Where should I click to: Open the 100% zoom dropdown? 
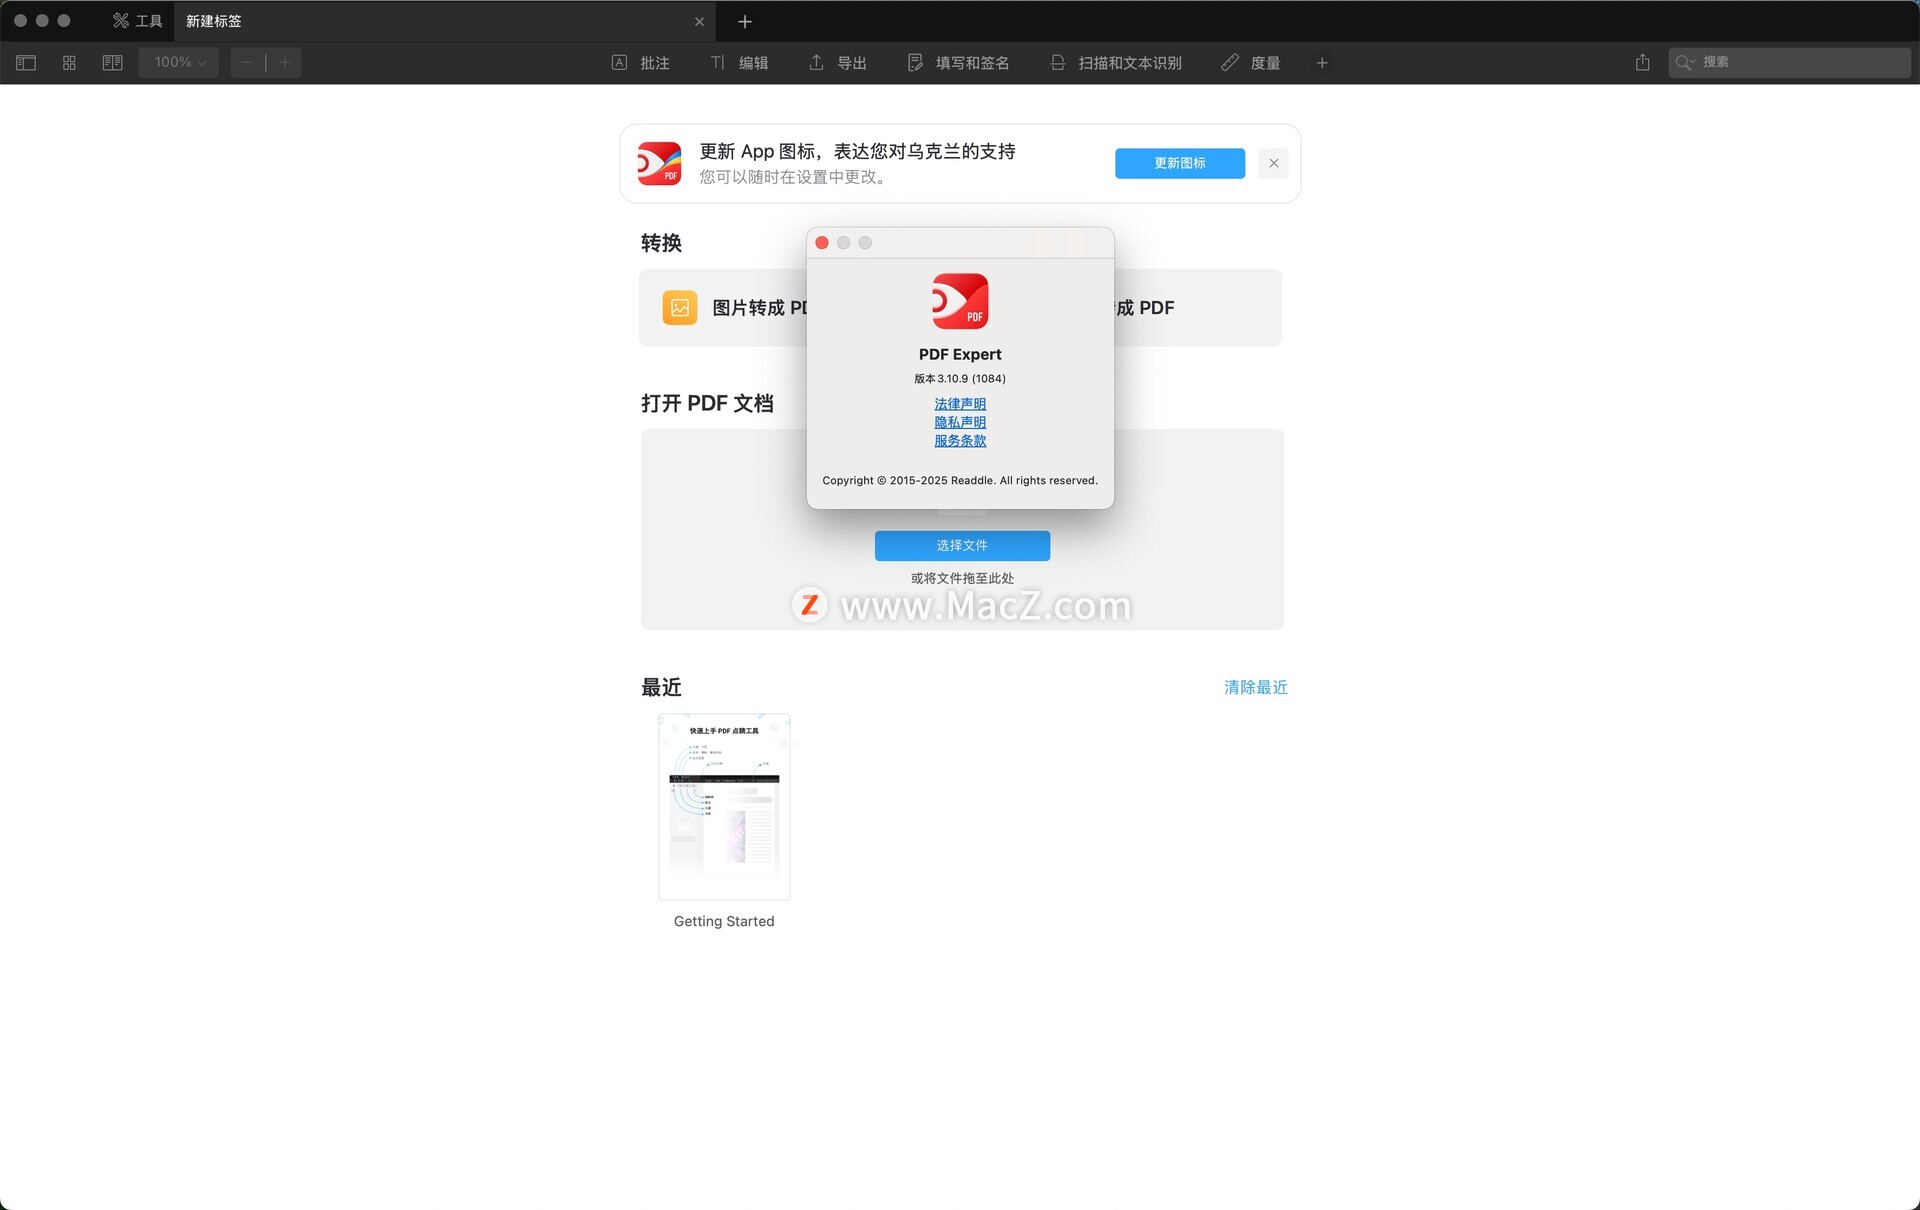tap(179, 62)
